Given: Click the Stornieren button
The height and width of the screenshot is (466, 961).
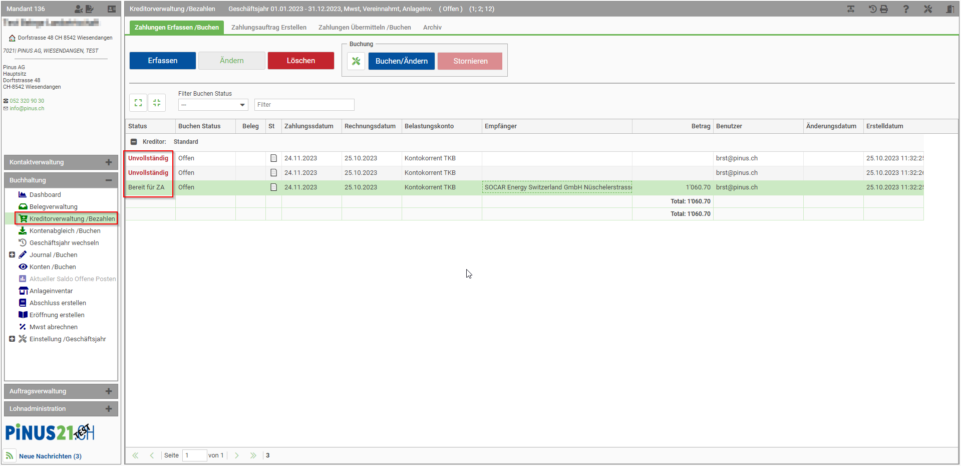Looking at the screenshot, I should click(x=470, y=61).
